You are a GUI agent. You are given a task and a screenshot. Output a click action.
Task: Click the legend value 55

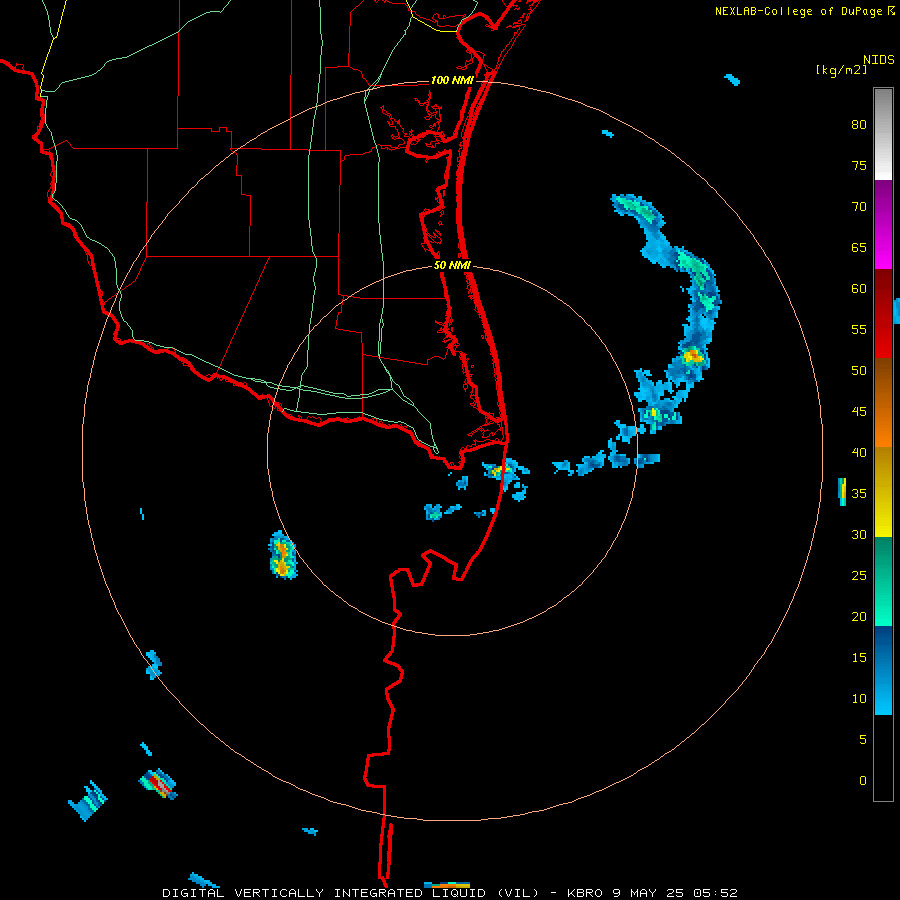859,329
